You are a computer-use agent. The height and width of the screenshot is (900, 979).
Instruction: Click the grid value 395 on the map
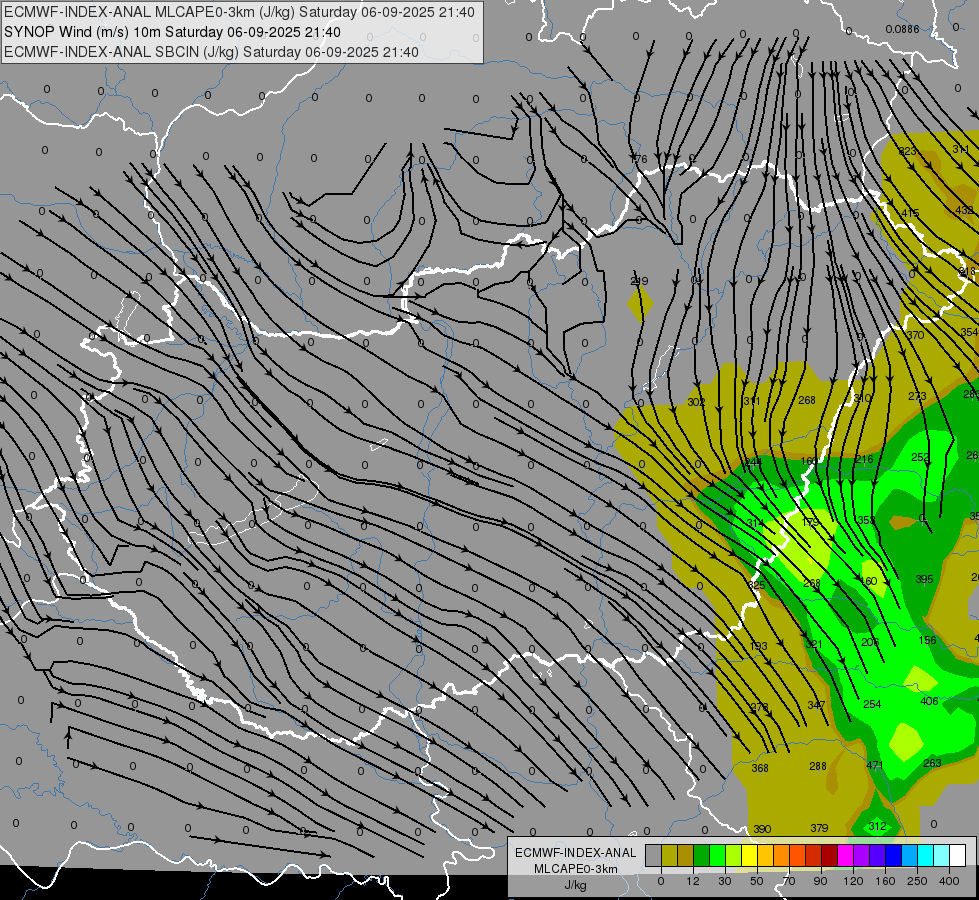[x=924, y=580]
